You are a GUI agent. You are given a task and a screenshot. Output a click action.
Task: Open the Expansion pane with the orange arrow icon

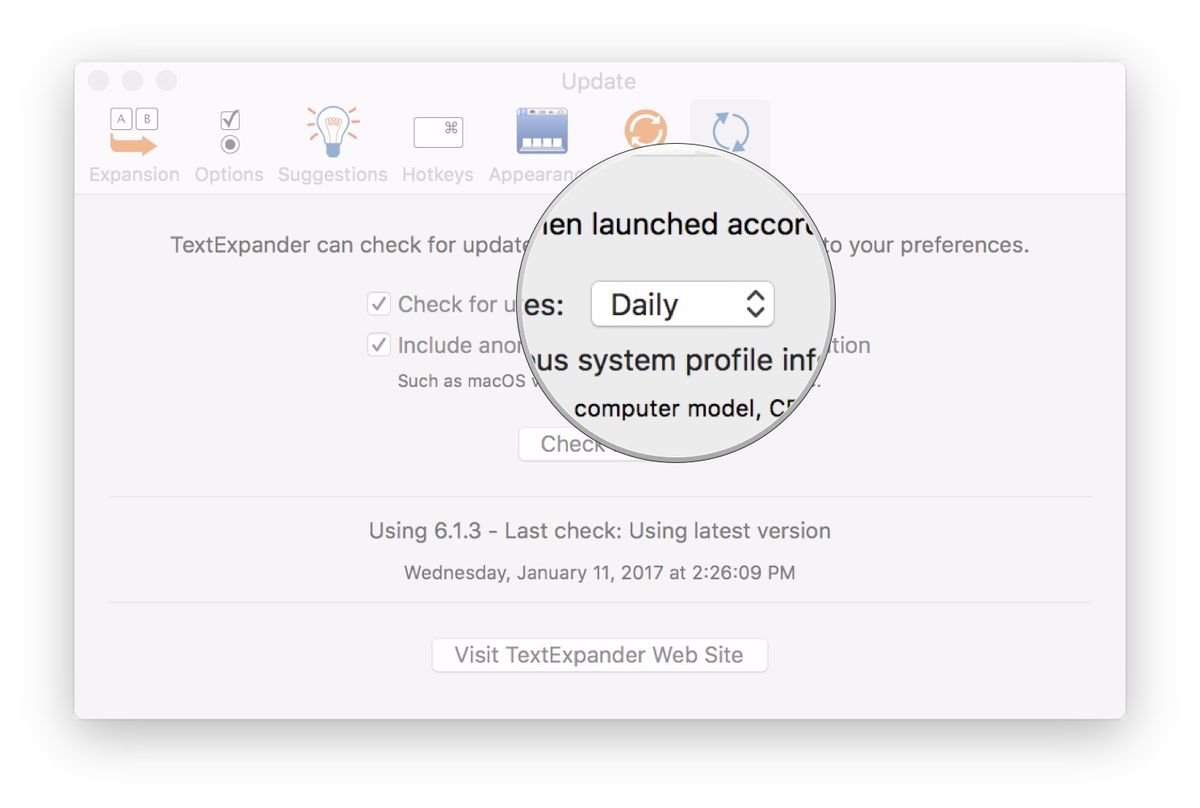point(133,131)
